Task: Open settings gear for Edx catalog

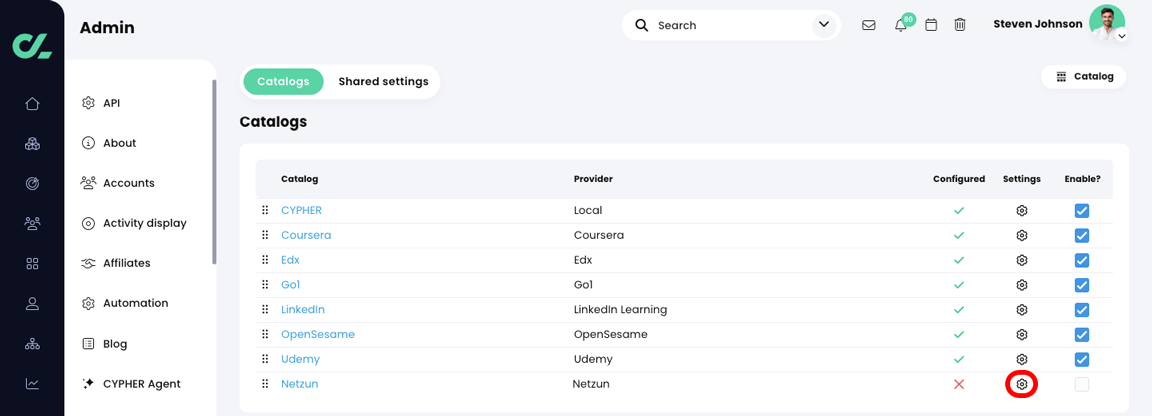Action: coord(1021,260)
